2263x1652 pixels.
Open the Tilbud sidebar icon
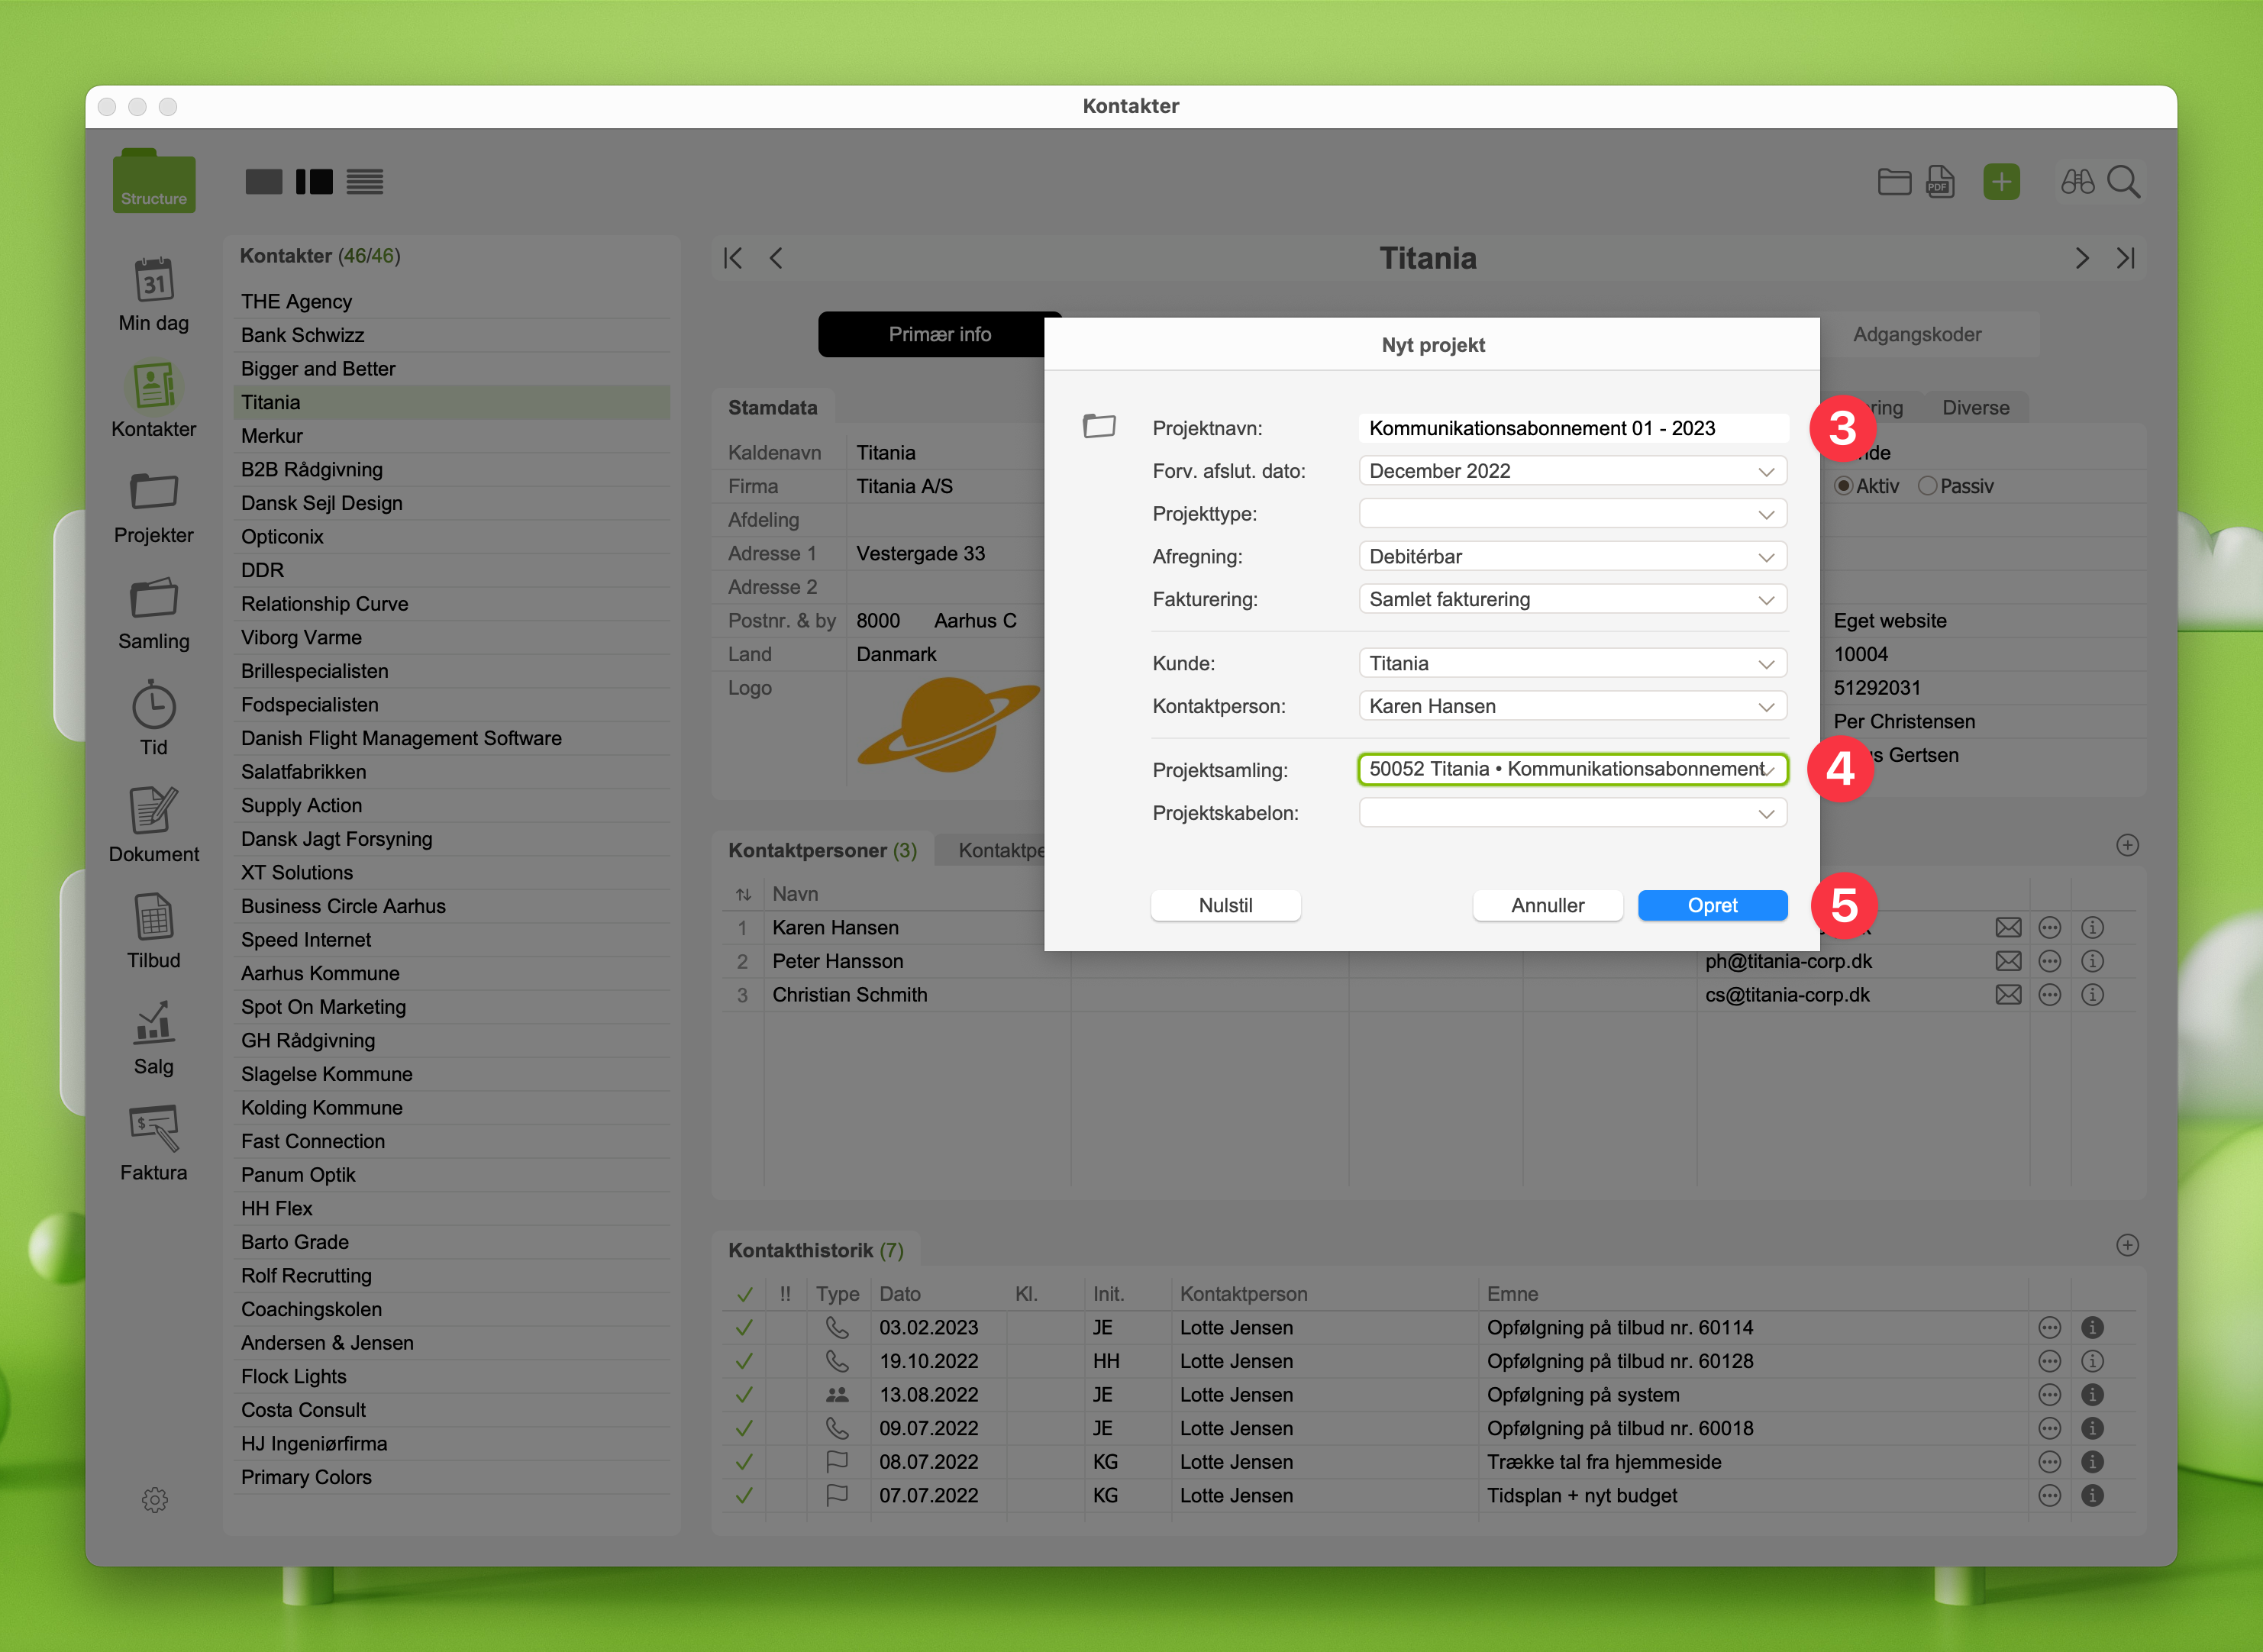point(153,918)
